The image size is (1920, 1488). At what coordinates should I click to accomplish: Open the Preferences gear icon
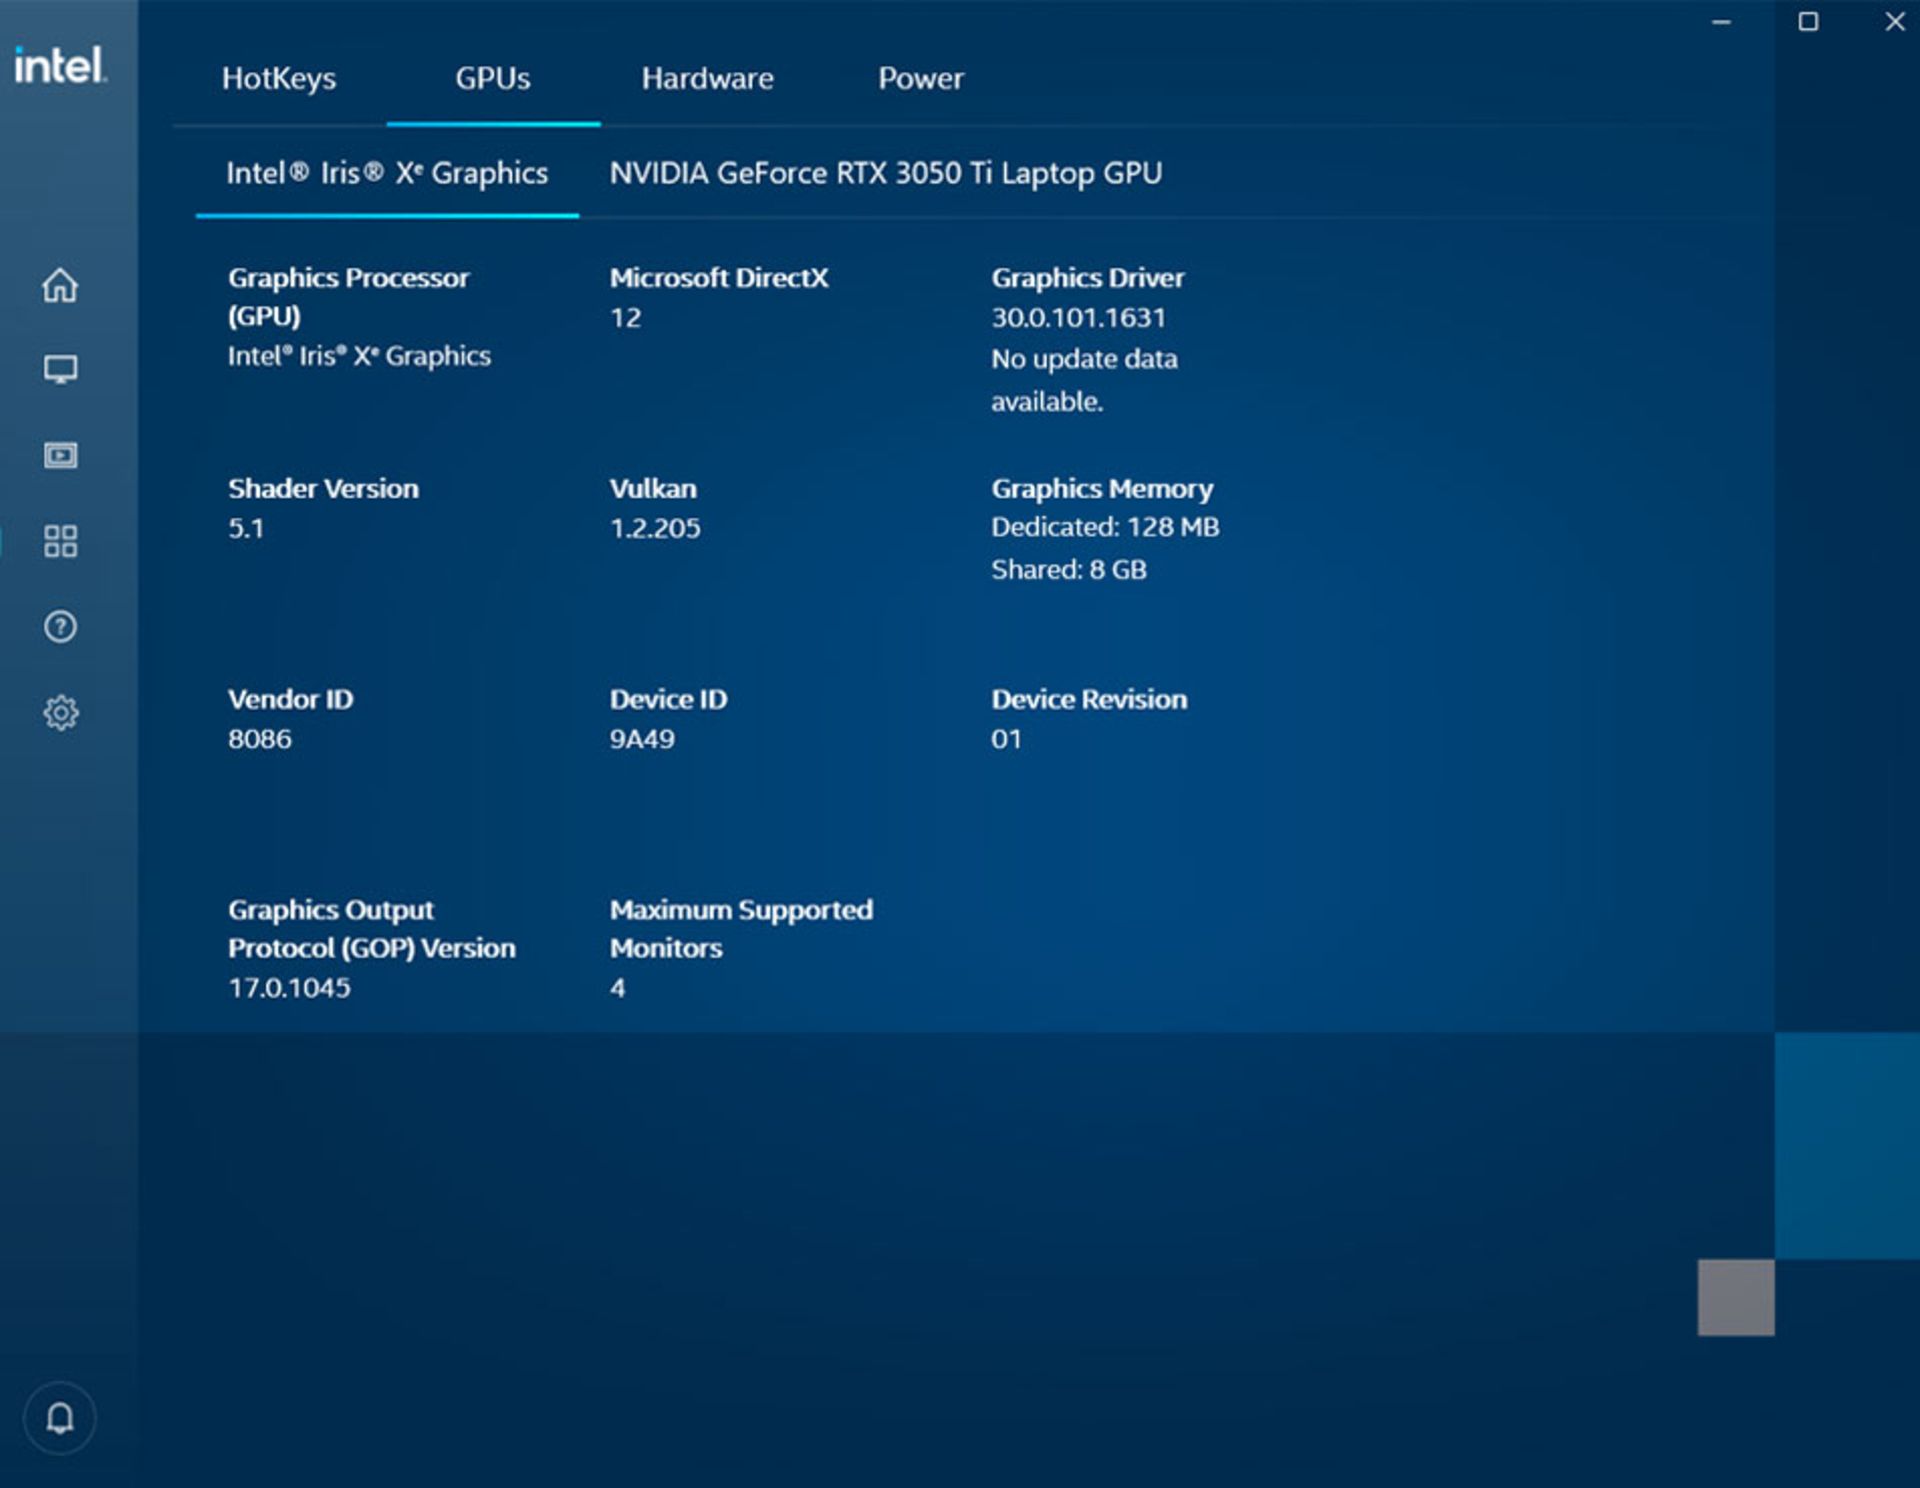pos(60,713)
